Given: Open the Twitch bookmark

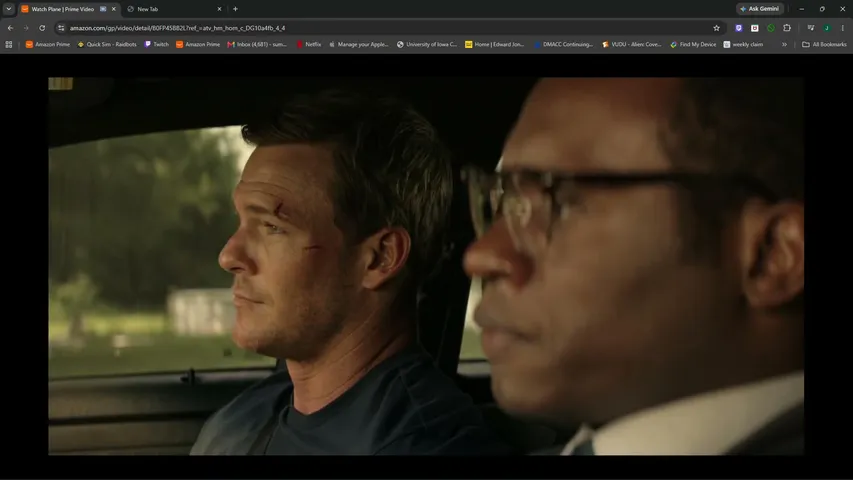Looking at the screenshot, I should (x=157, y=44).
